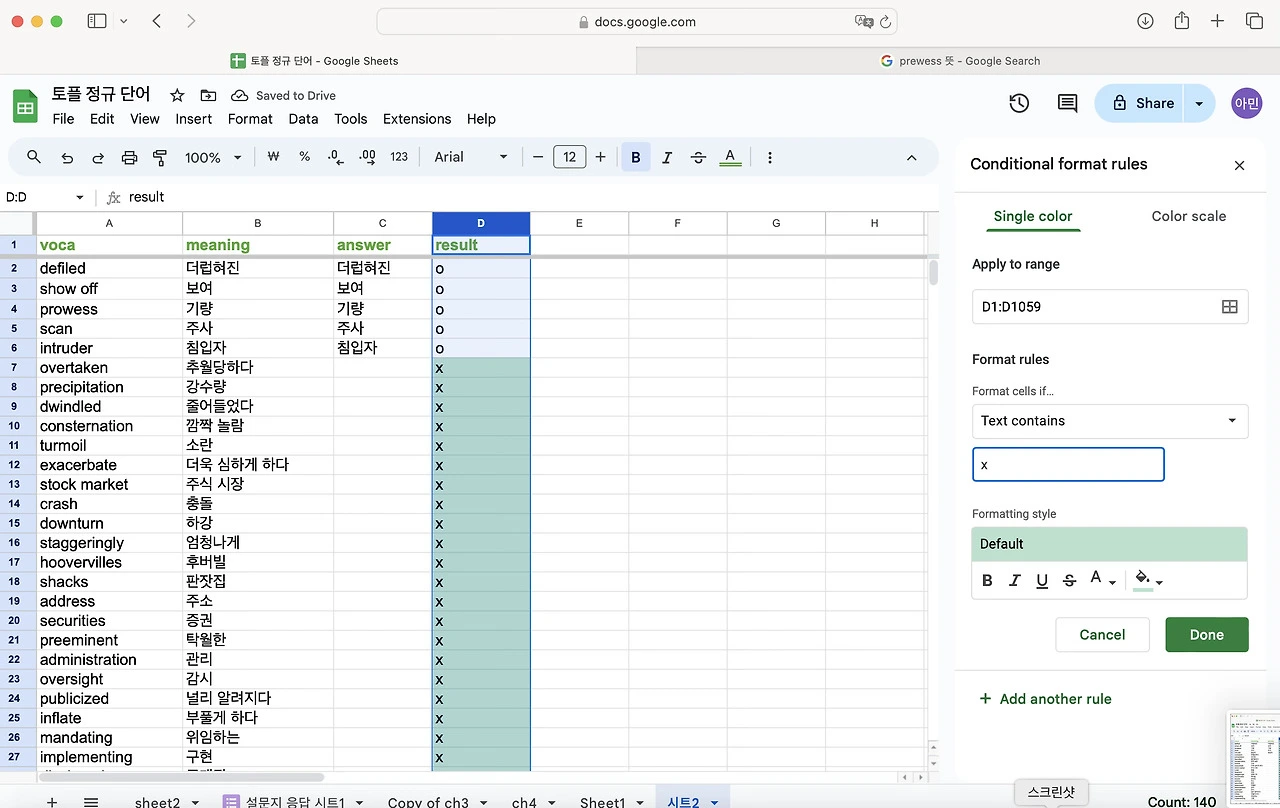This screenshot has height=808, width=1280.
Task: Toggle strikethrough in Formatting style
Action: [1069, 580]
